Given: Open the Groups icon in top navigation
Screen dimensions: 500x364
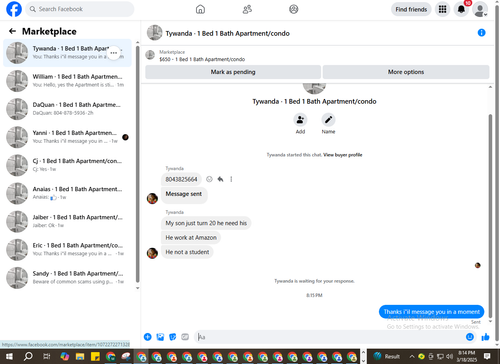Looking at the screenshot, I should pos(294,9).
